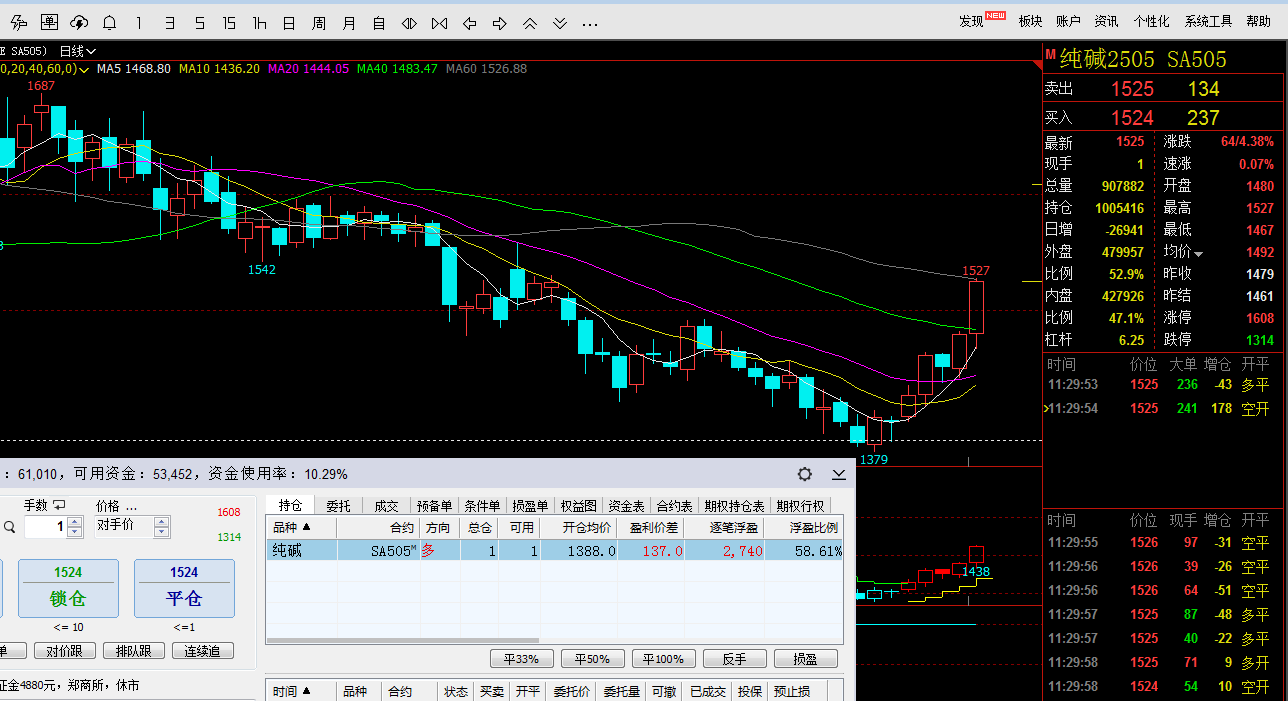The image size is (1288, 701).
Task: Switch to the 损盈单 tab
Action: pos(530,506)
